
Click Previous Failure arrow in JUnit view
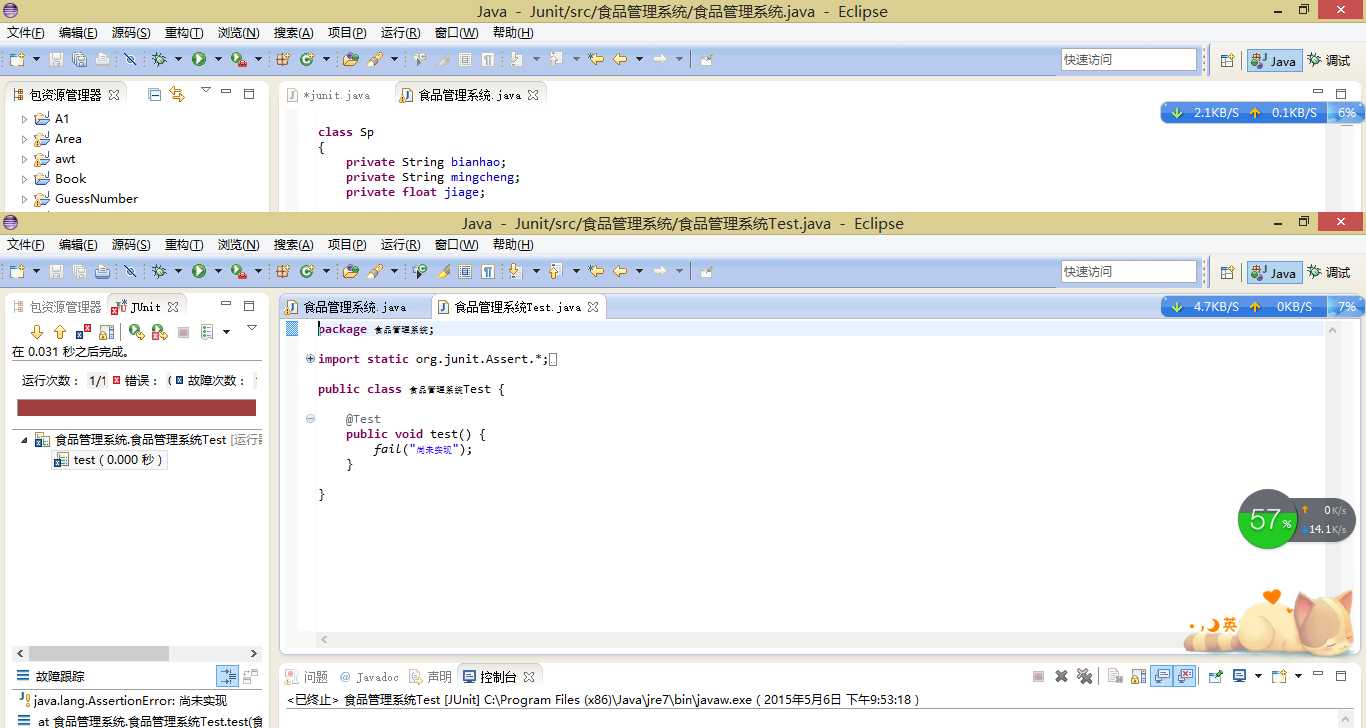pos(59,331)
